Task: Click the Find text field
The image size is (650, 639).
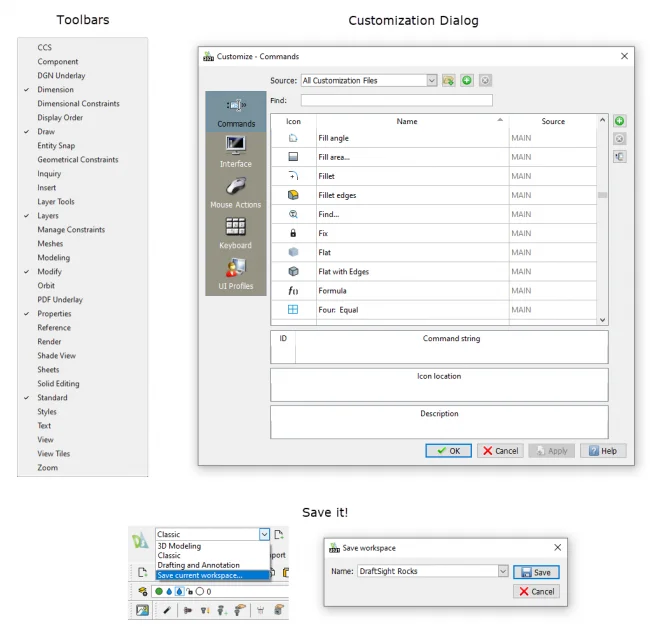Action: 396,100
